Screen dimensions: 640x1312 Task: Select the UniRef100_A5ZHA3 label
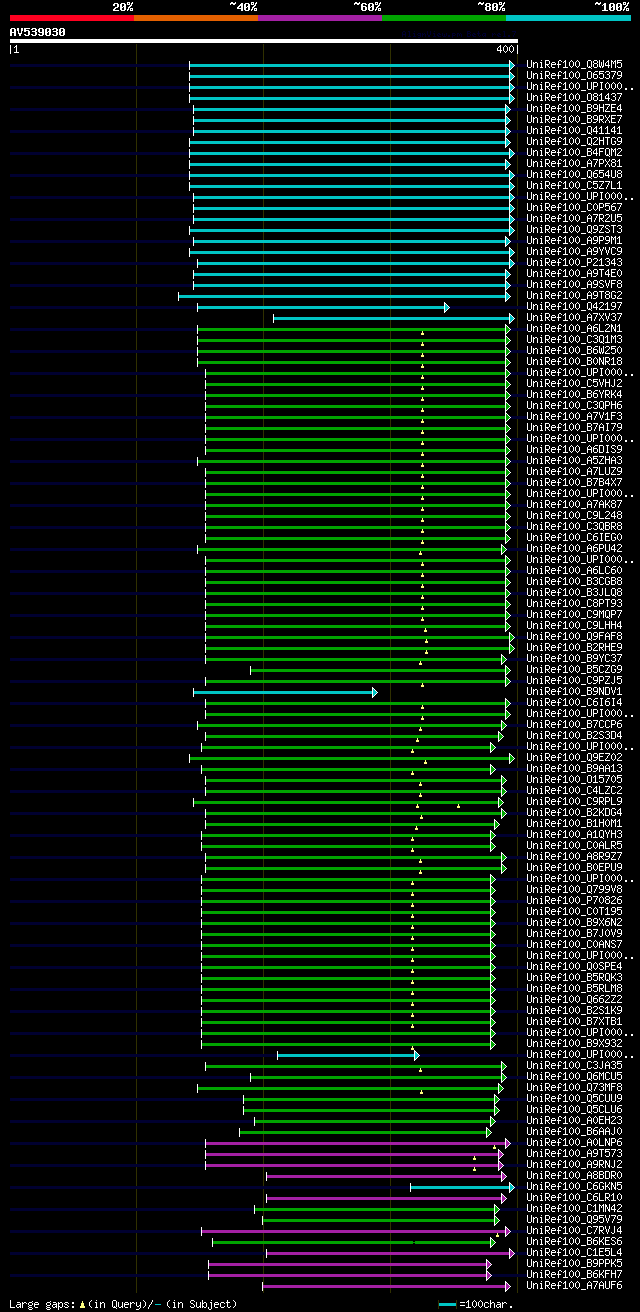tap(574, 461)
